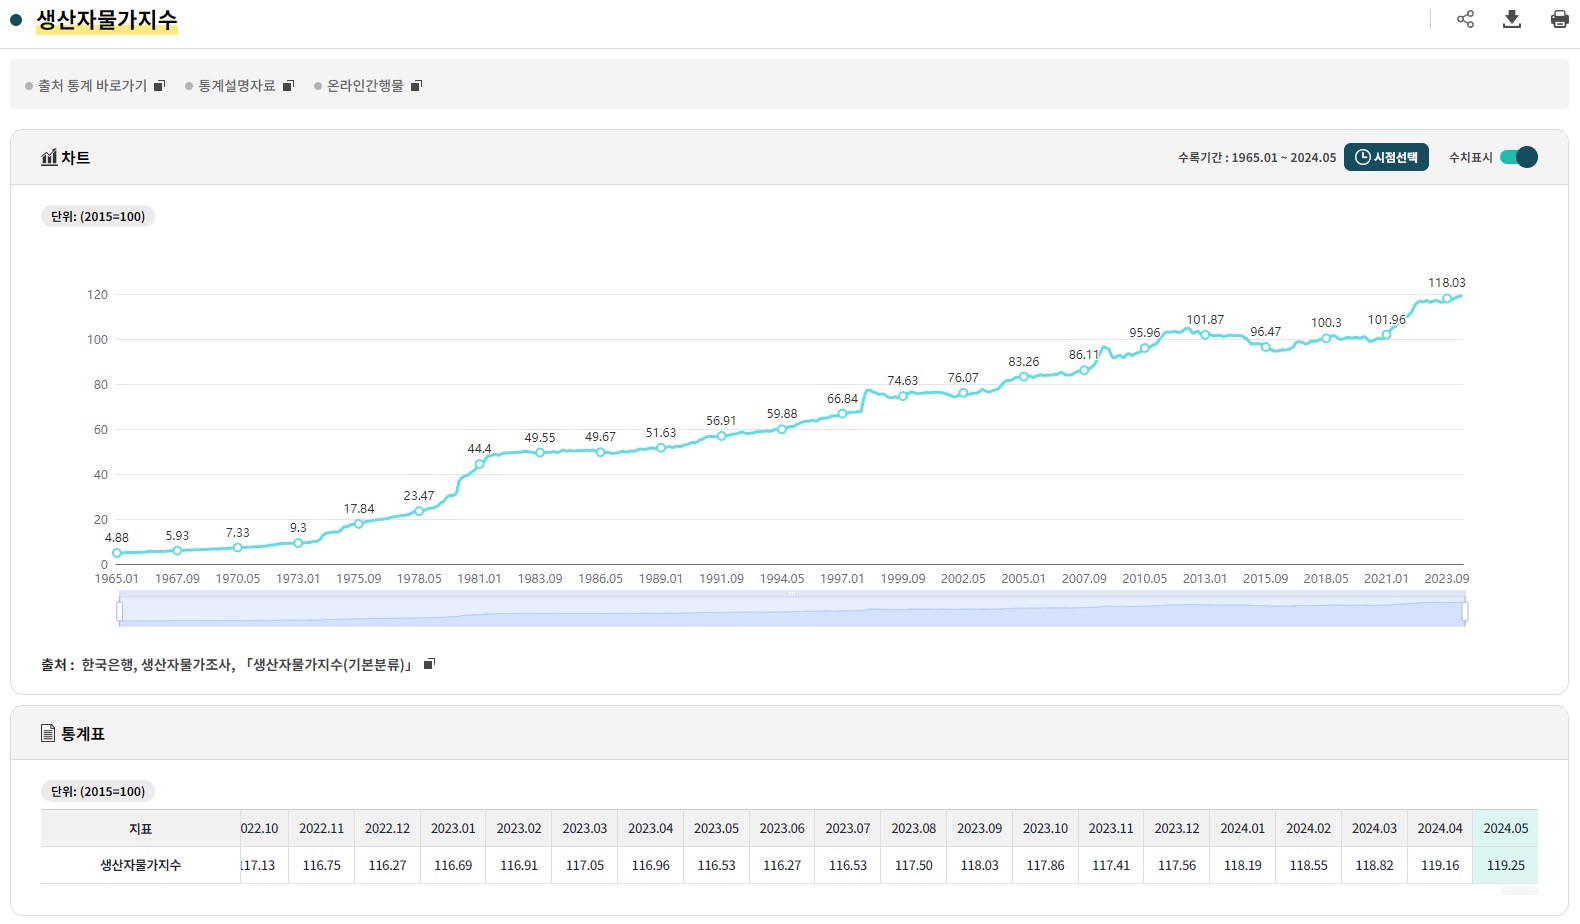Click the 2024.04 column header
This screenshot has width=1580, height=924.
coord(1440,828)
